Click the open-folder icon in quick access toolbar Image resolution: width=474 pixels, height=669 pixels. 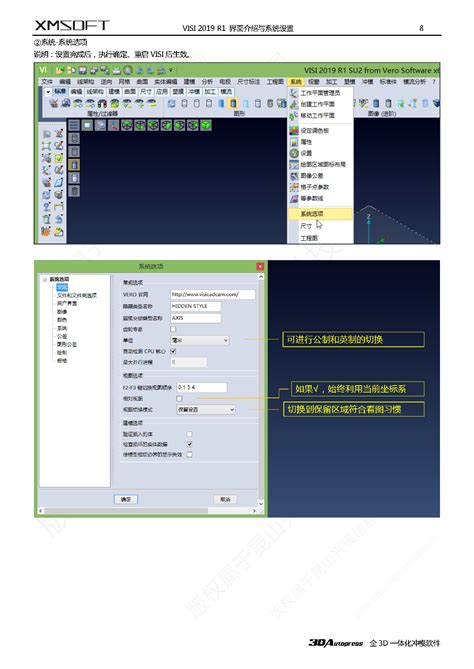coord(59,70)
